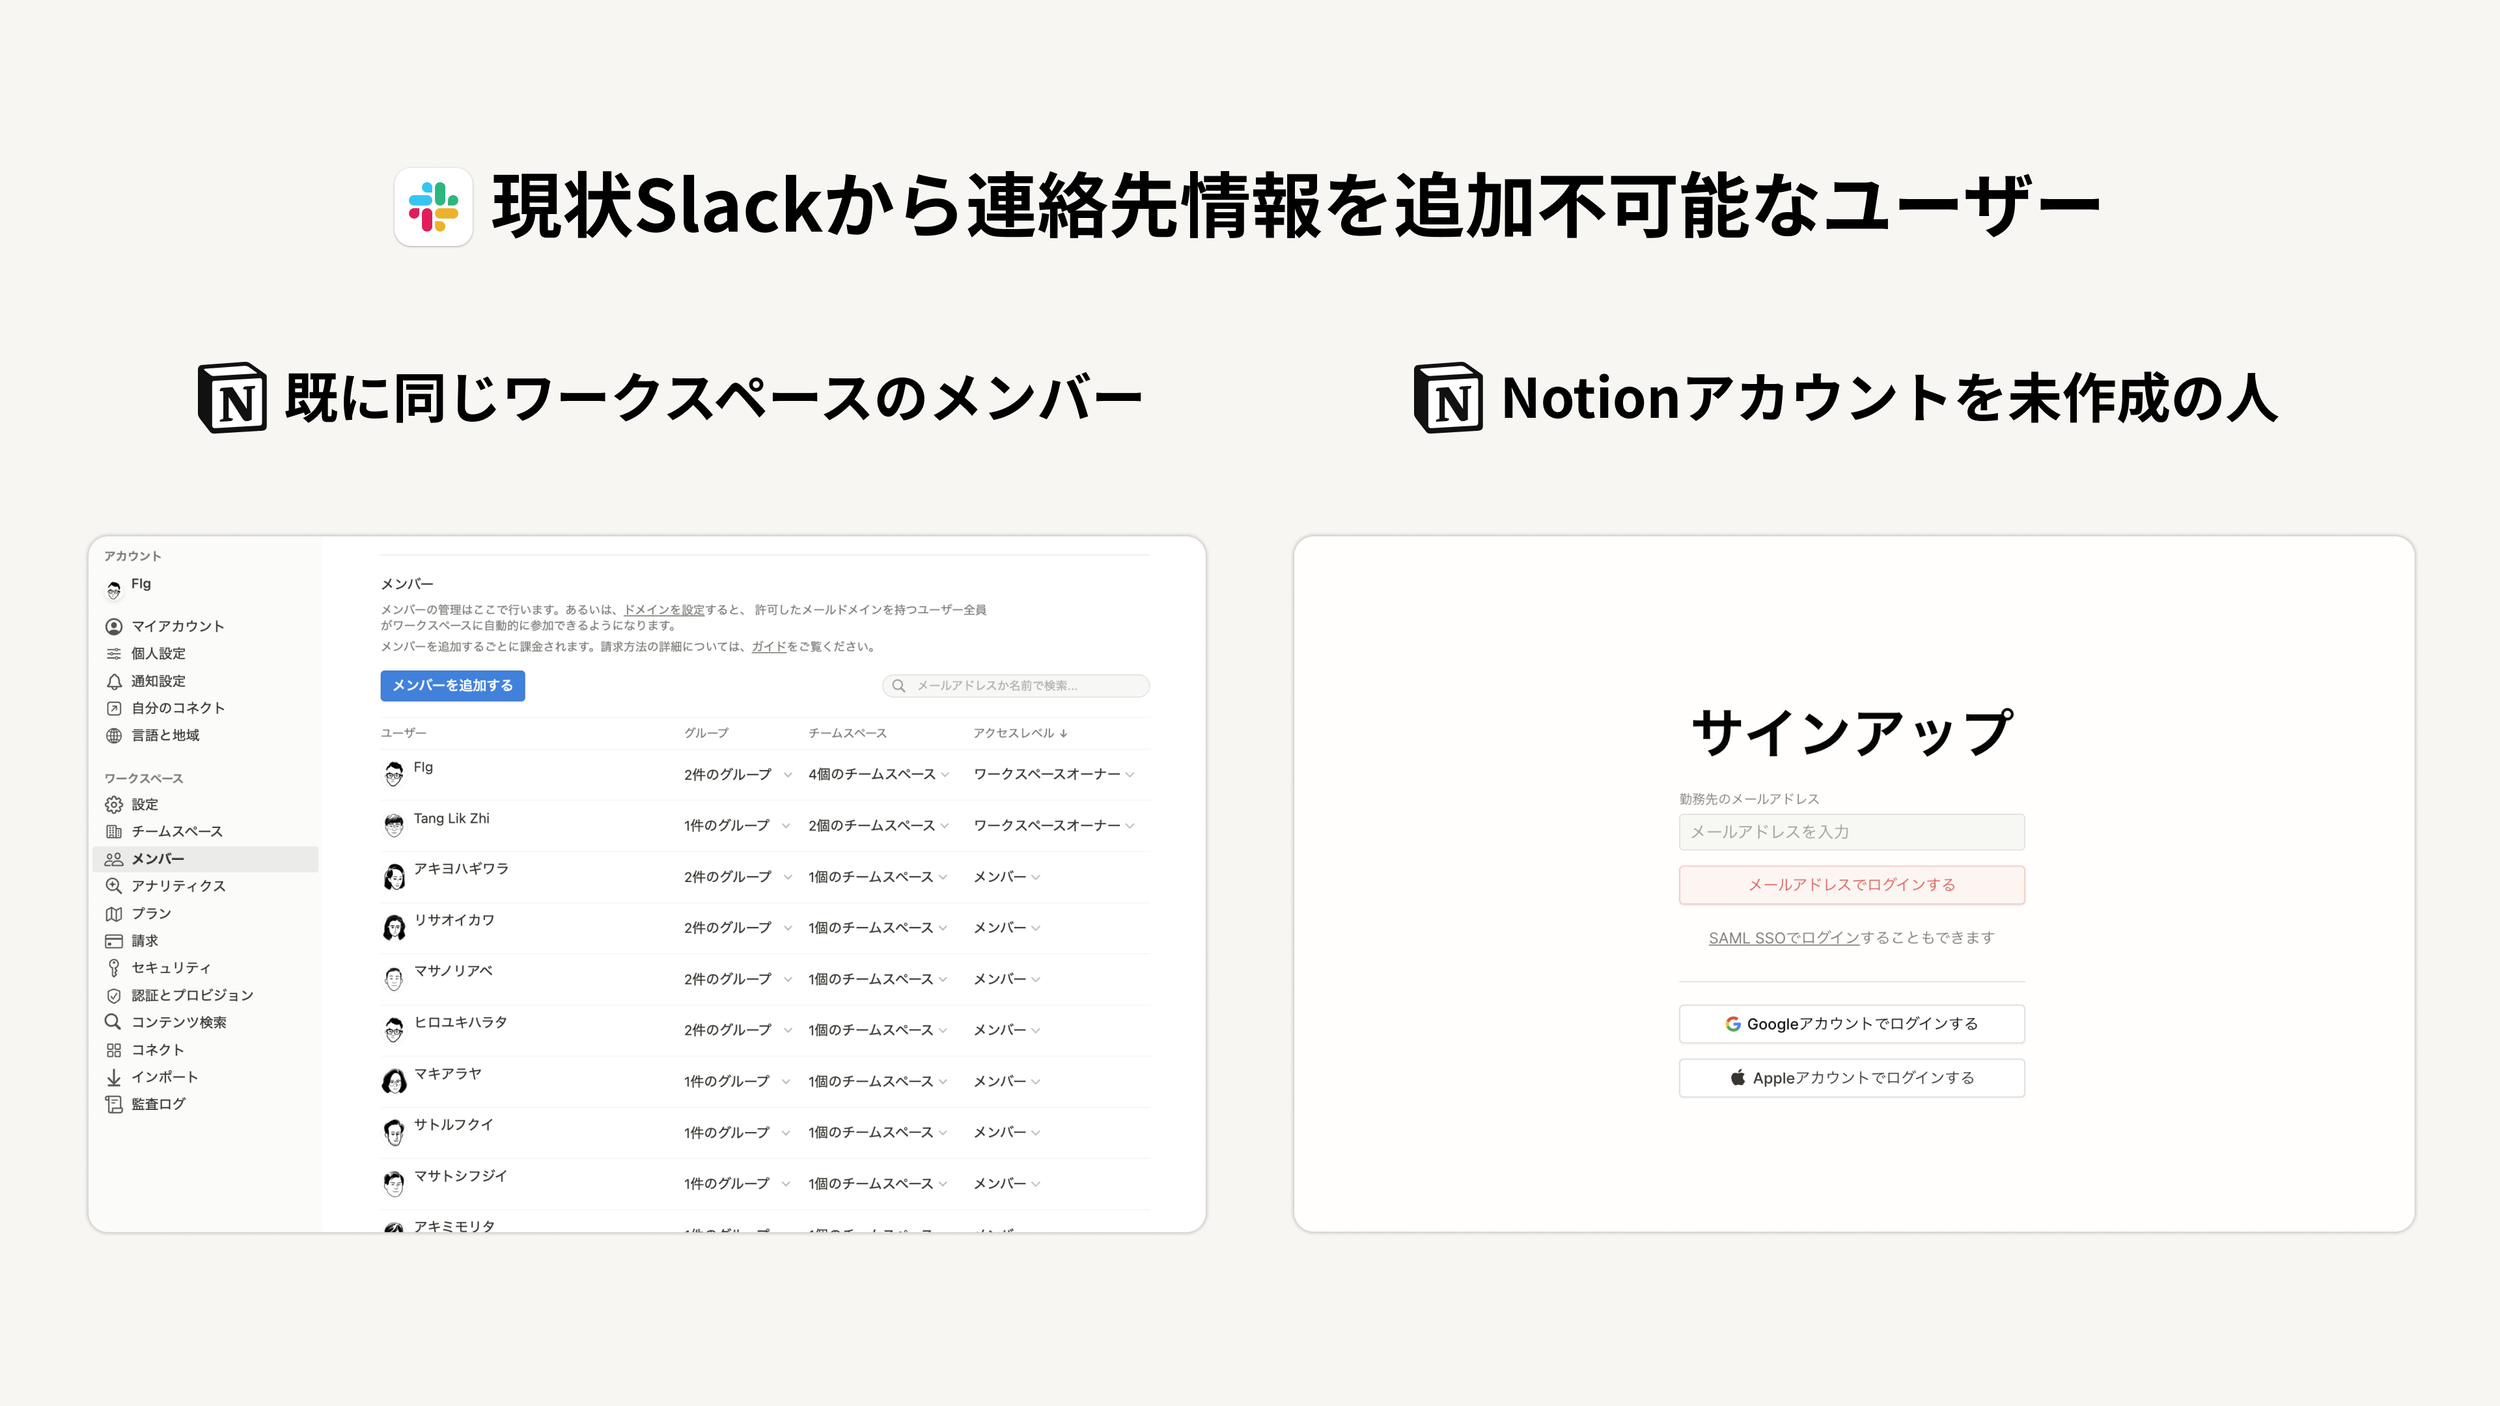The image size is (2500, 1406).
Task: Expand アキヨハギワラ's 1個のチームスペース dropdown
Action: click(877, 877)
